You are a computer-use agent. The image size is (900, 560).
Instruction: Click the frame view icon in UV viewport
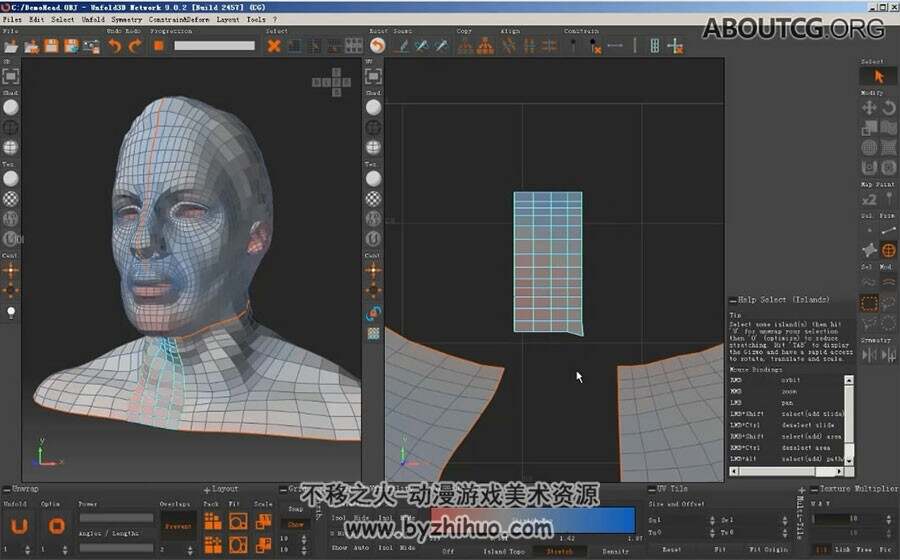[x=373, y=76]
